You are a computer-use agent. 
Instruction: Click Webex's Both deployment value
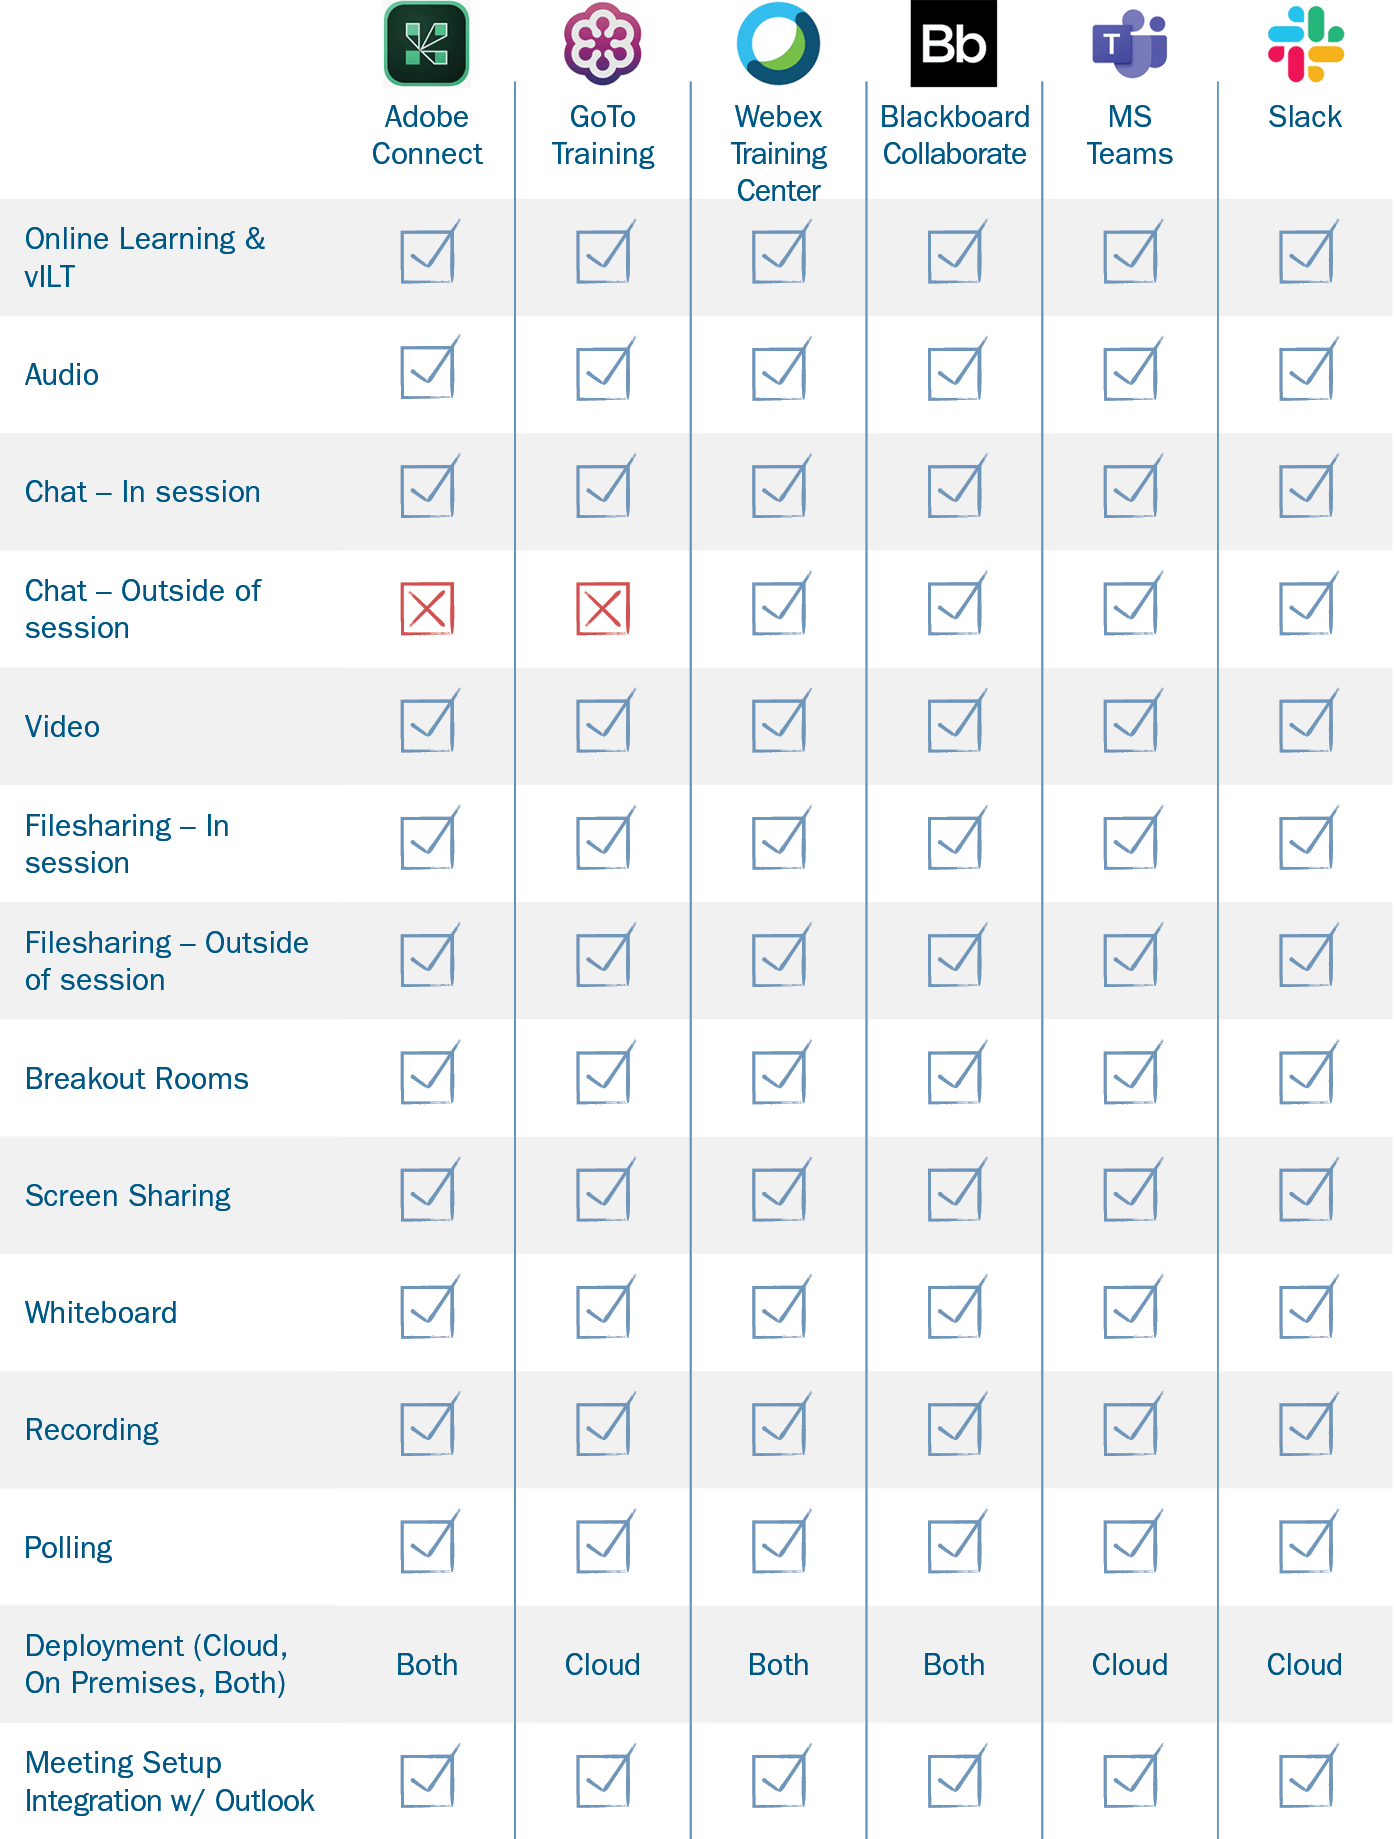[778, 1664]
